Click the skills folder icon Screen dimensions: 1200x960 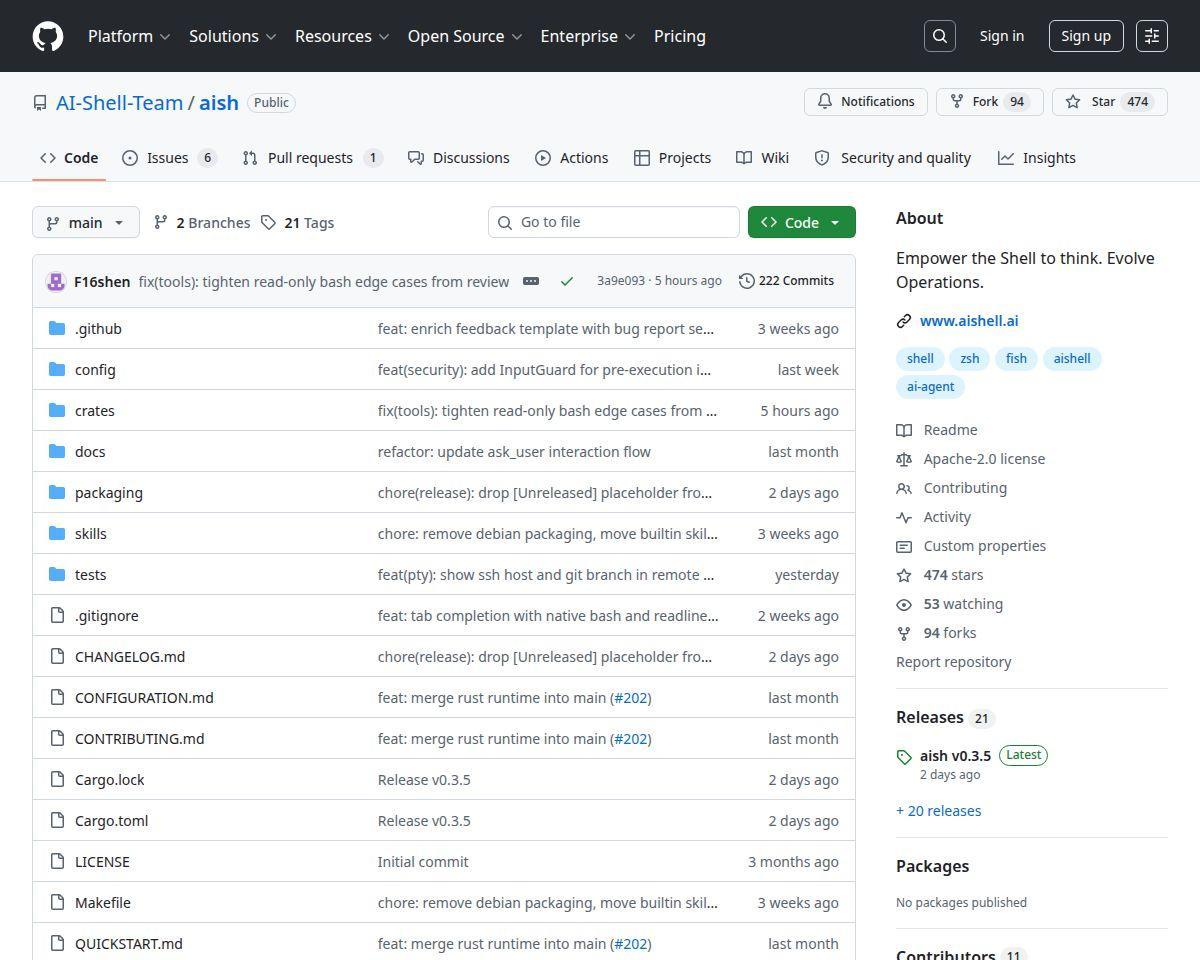[x=57, y=533]
